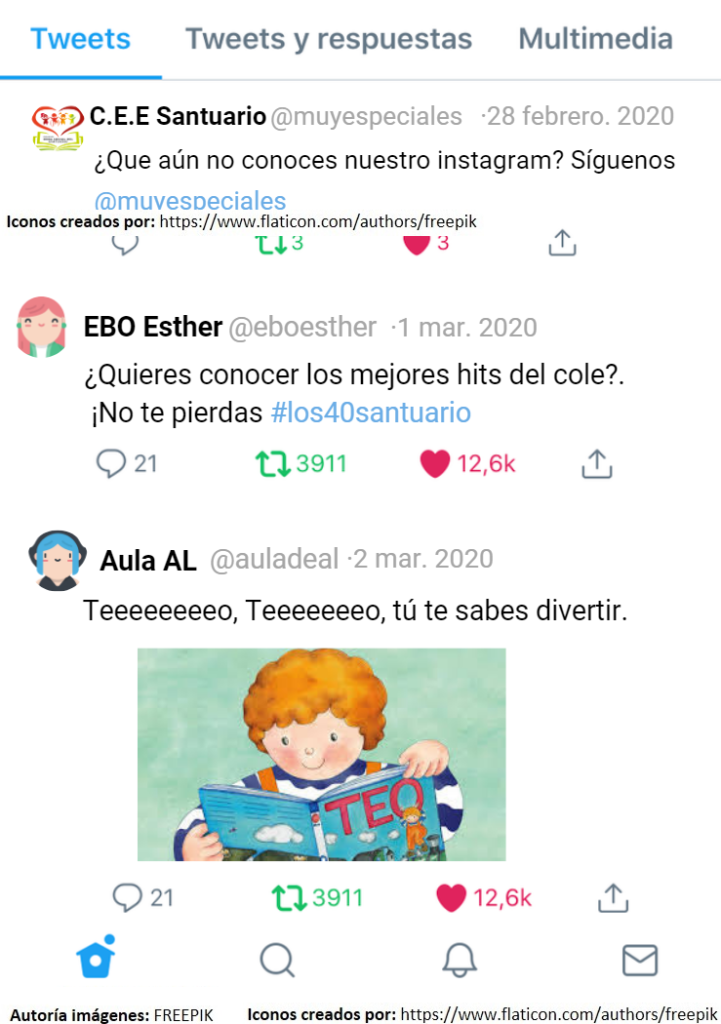
Task: Select the Tweets tab
Action: 80,39
